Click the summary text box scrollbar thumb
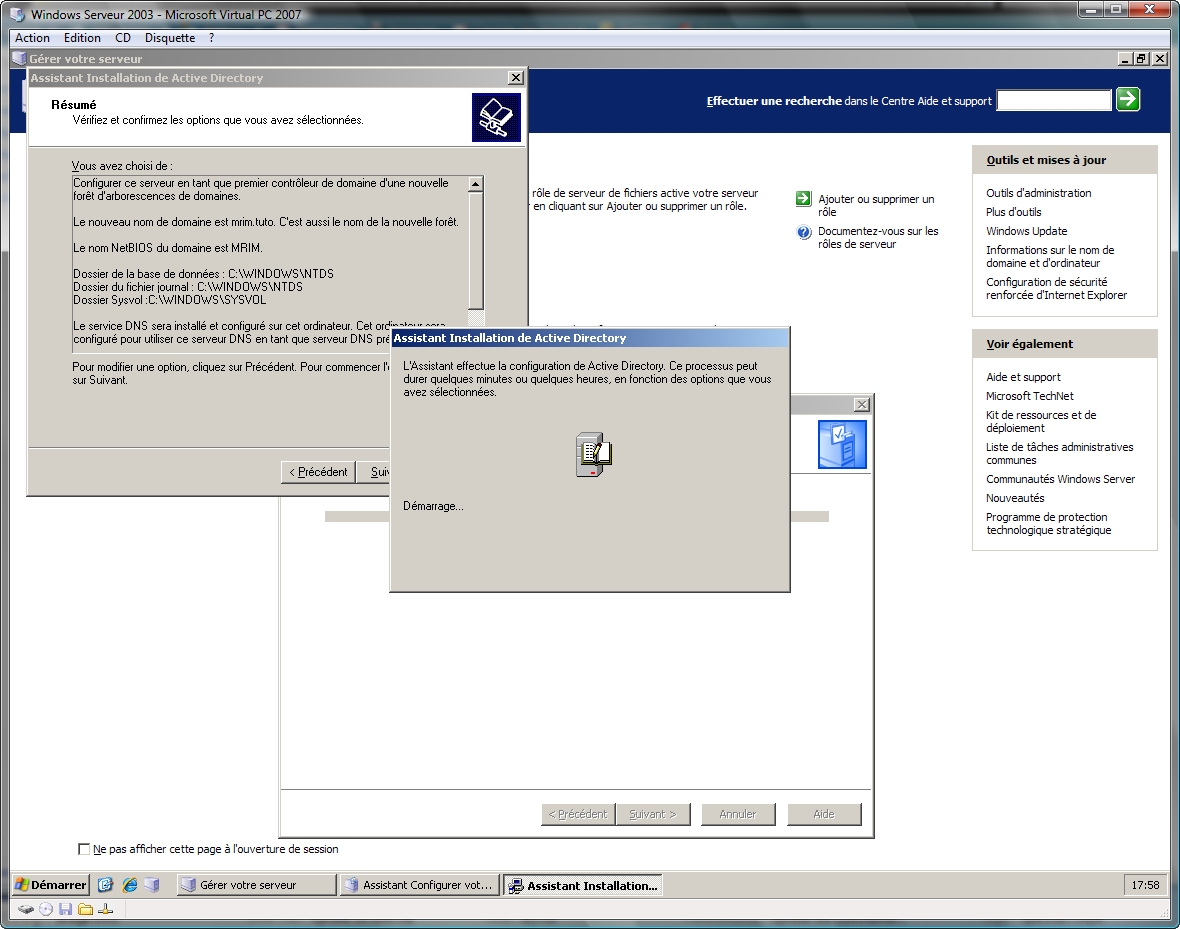 point(476,250)
